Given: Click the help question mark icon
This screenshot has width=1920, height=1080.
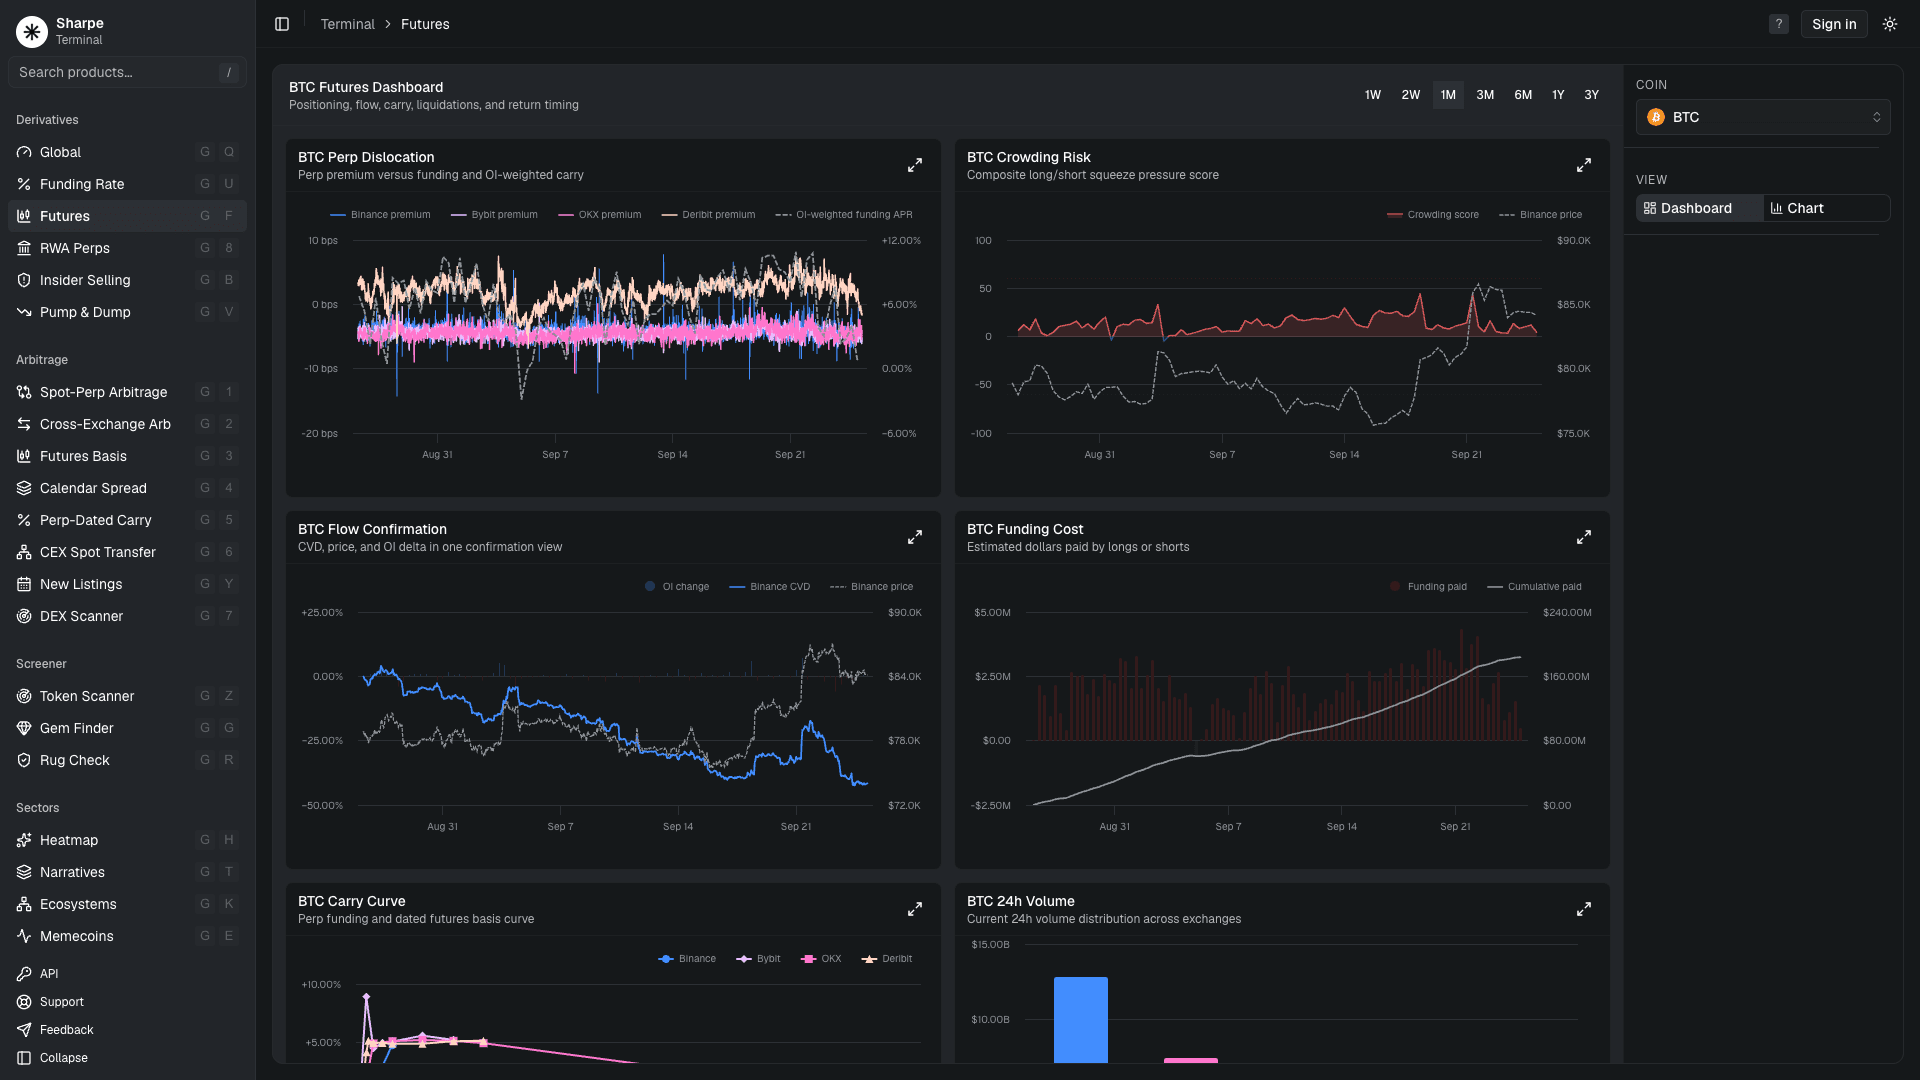Looking at the screenshot, I should pyautogui.click(x=1778, y=24).
